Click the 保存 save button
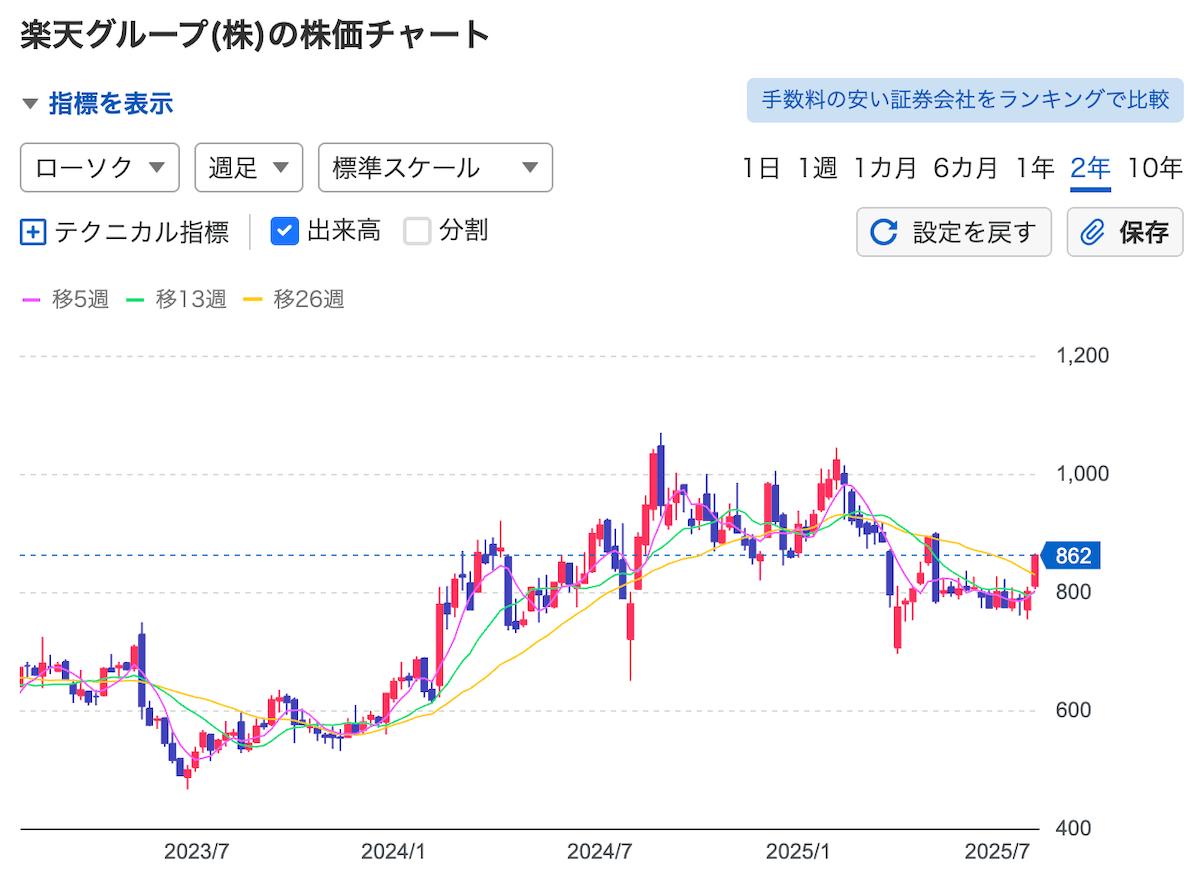 [x=1125, y=232]
